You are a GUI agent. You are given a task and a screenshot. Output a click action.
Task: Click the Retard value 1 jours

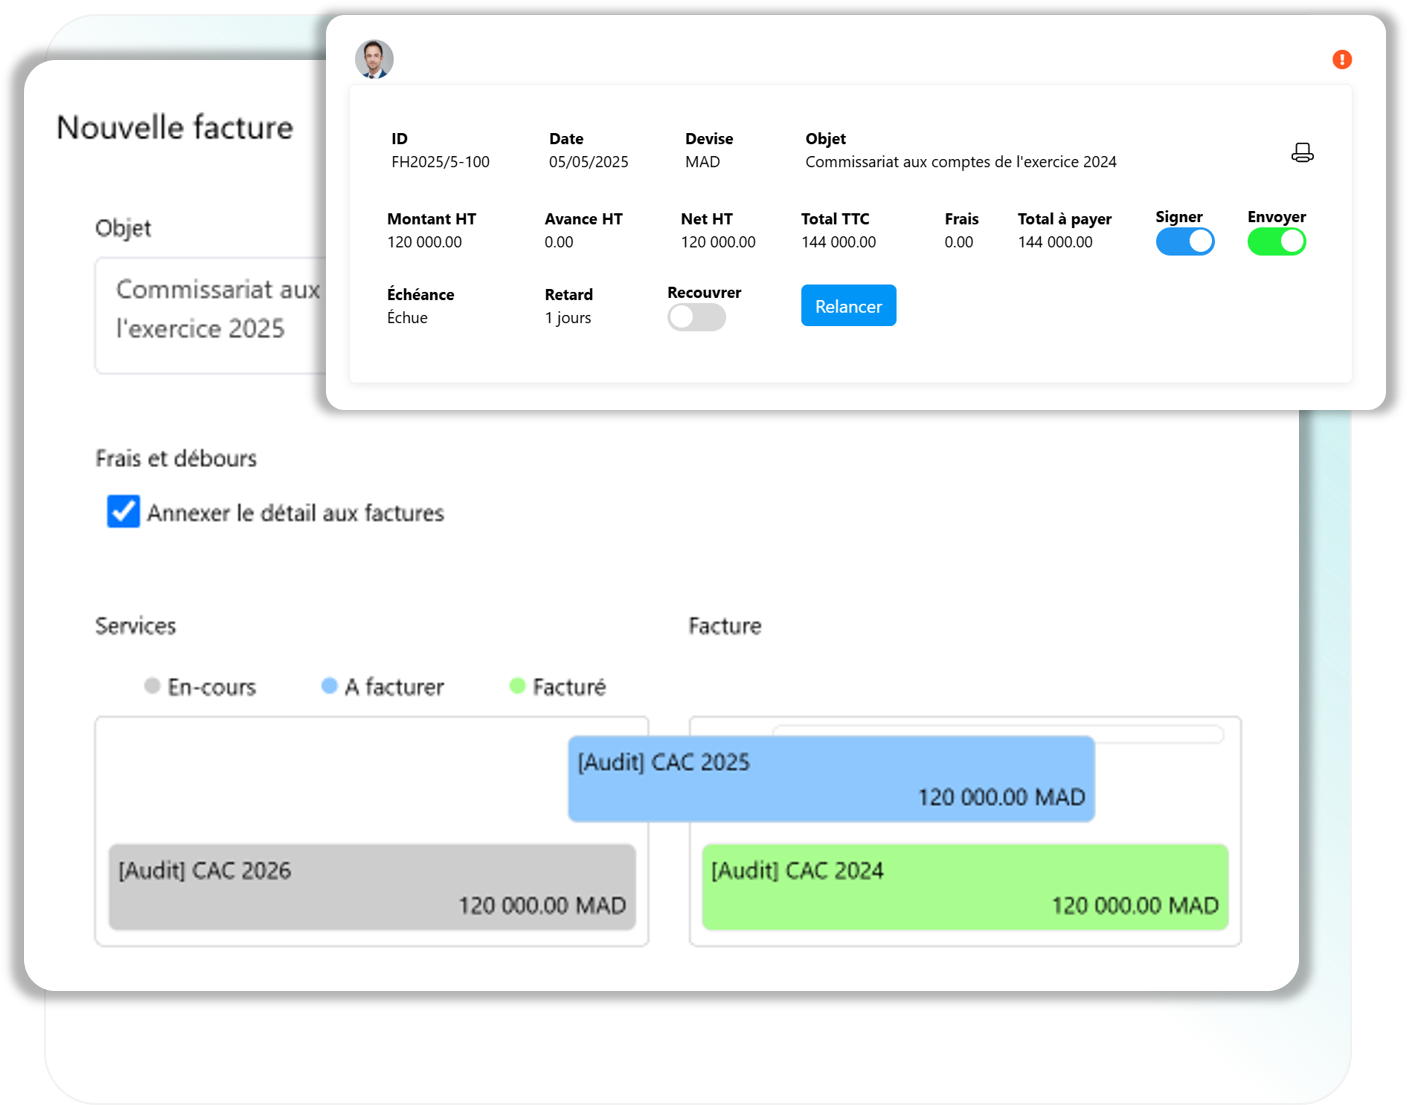pos(567,318)
